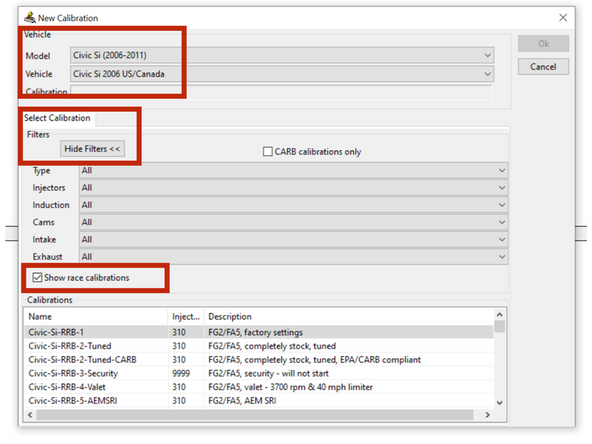This screenshot has width=592, height=444.
Task: Click the grayed Ok button
Action: (x=543, y=43)
